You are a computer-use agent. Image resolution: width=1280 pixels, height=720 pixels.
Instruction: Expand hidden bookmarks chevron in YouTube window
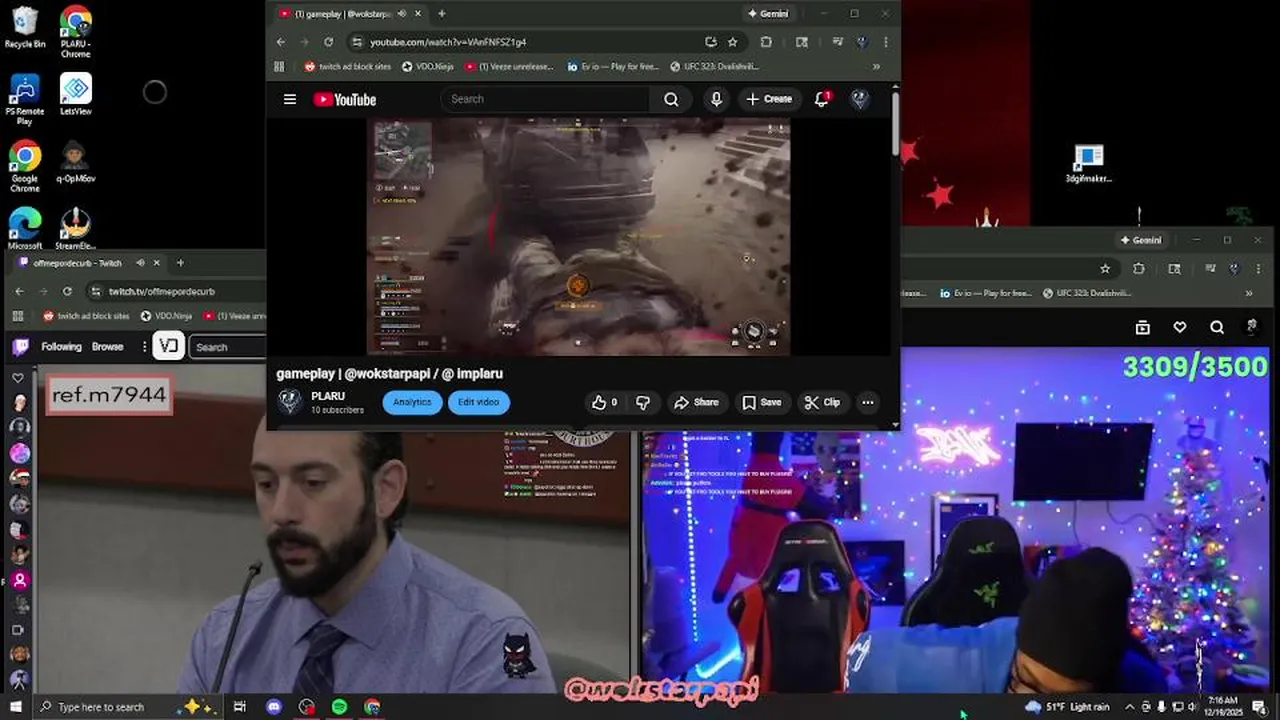[876, 67]
